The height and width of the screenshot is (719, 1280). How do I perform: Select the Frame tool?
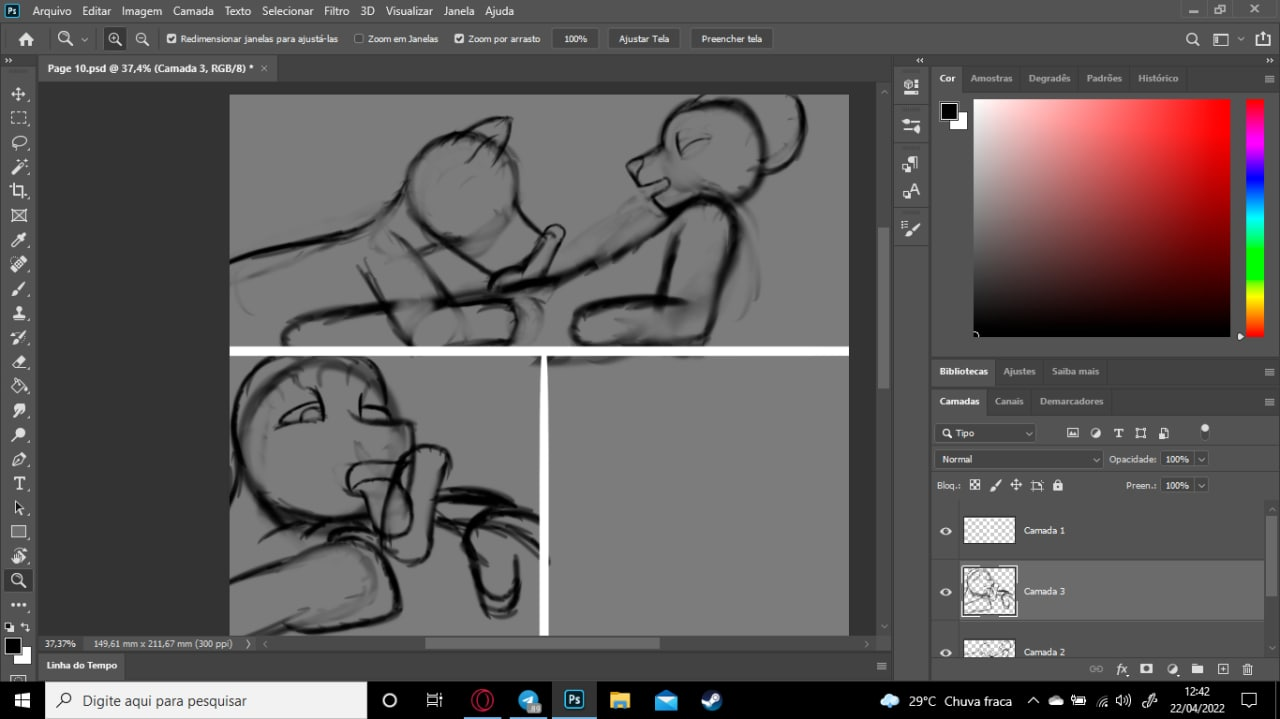coord(18,215)
